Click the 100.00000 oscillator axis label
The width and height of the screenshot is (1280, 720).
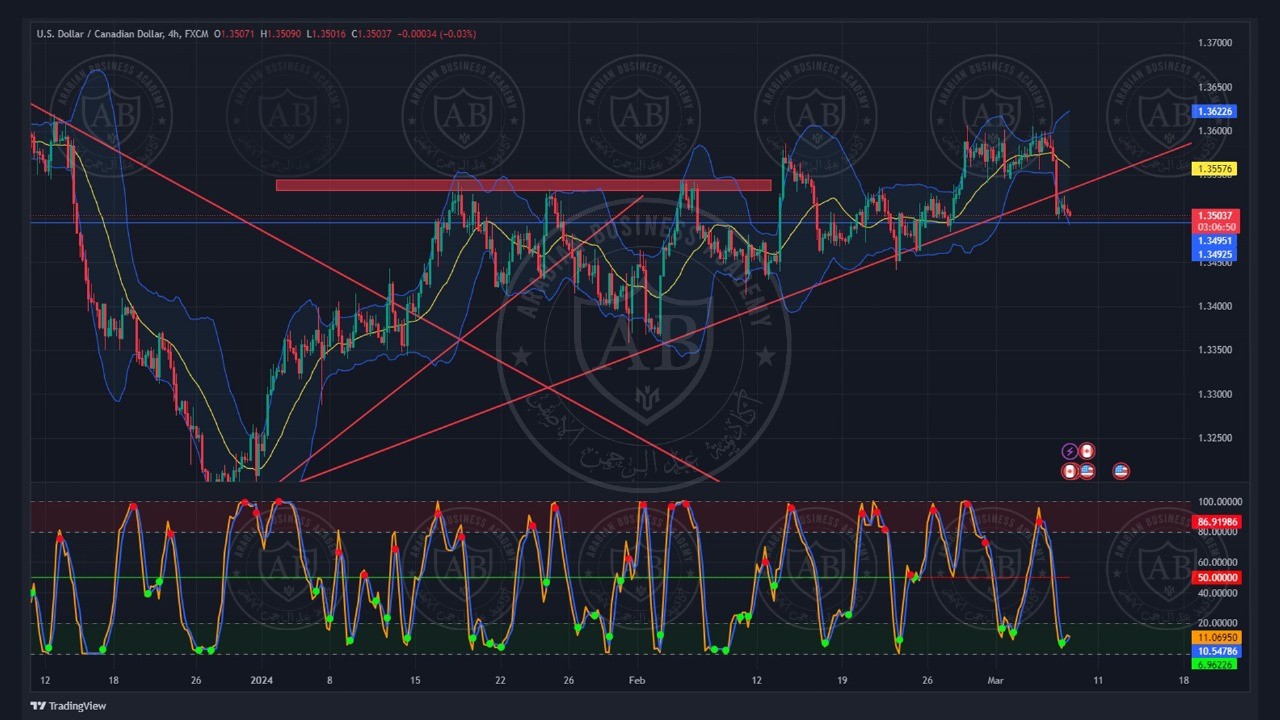tap(1219, 502)
